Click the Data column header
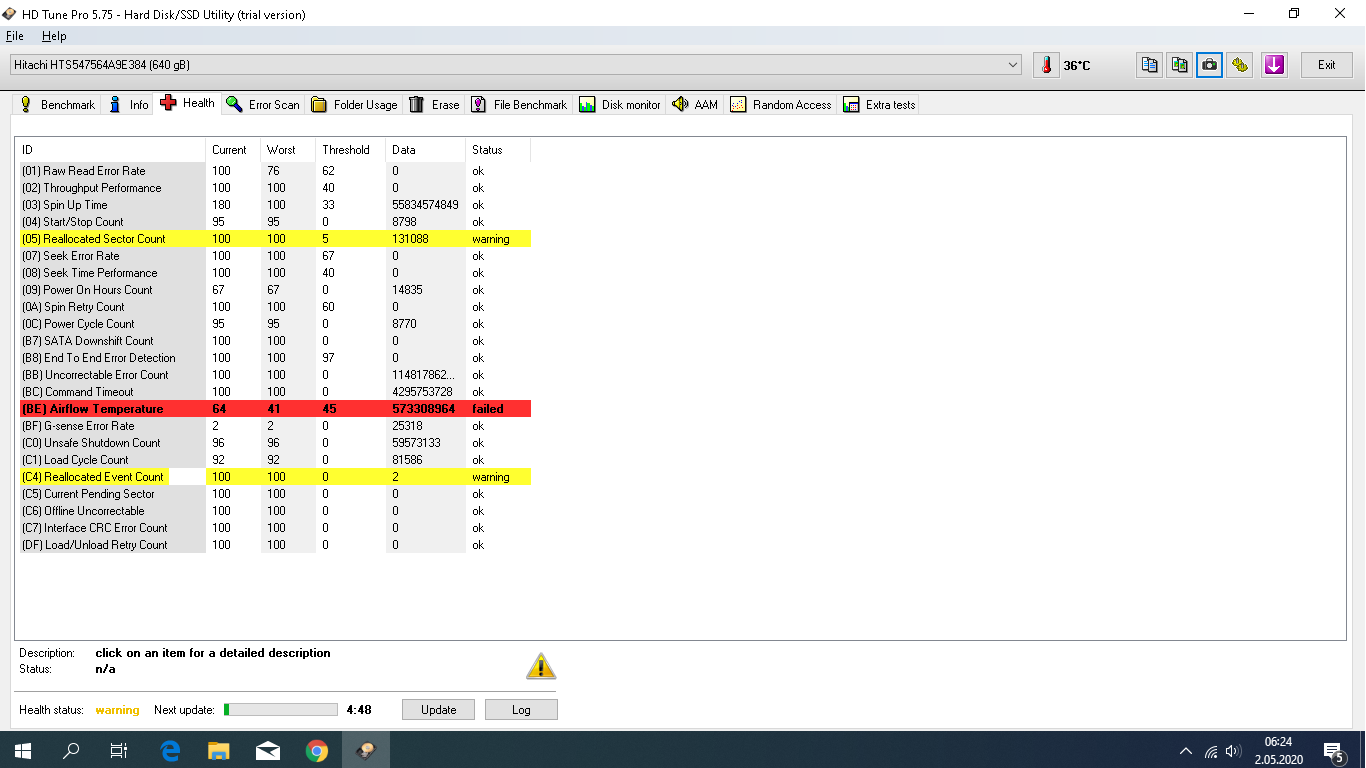The image size is (1366, 768). click(426, 150)
